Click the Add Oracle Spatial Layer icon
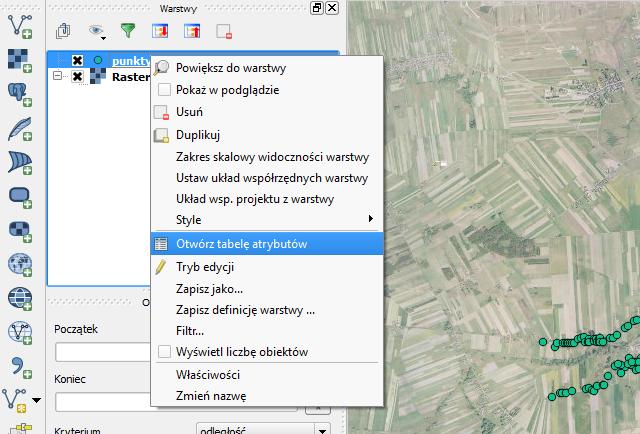This screenshot has width=640, height=434. (20, 197)
